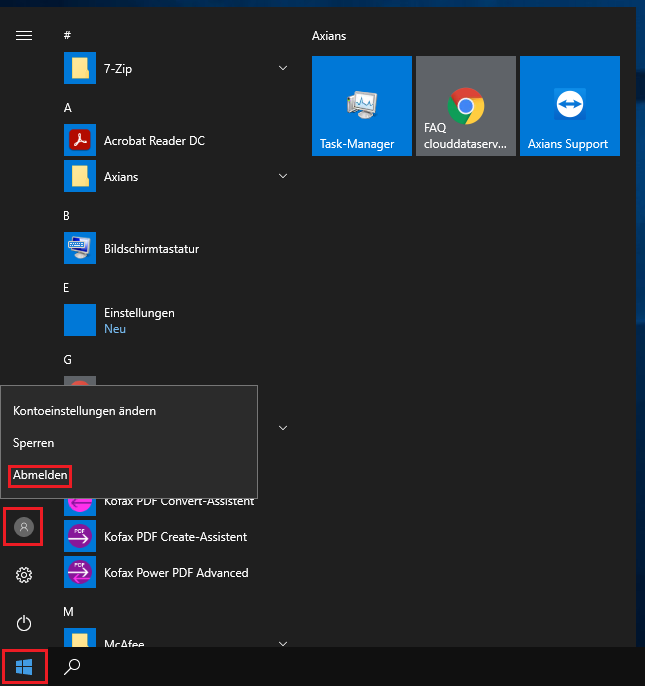Open the FAQ clouddataserv Chrome tile

466,106
